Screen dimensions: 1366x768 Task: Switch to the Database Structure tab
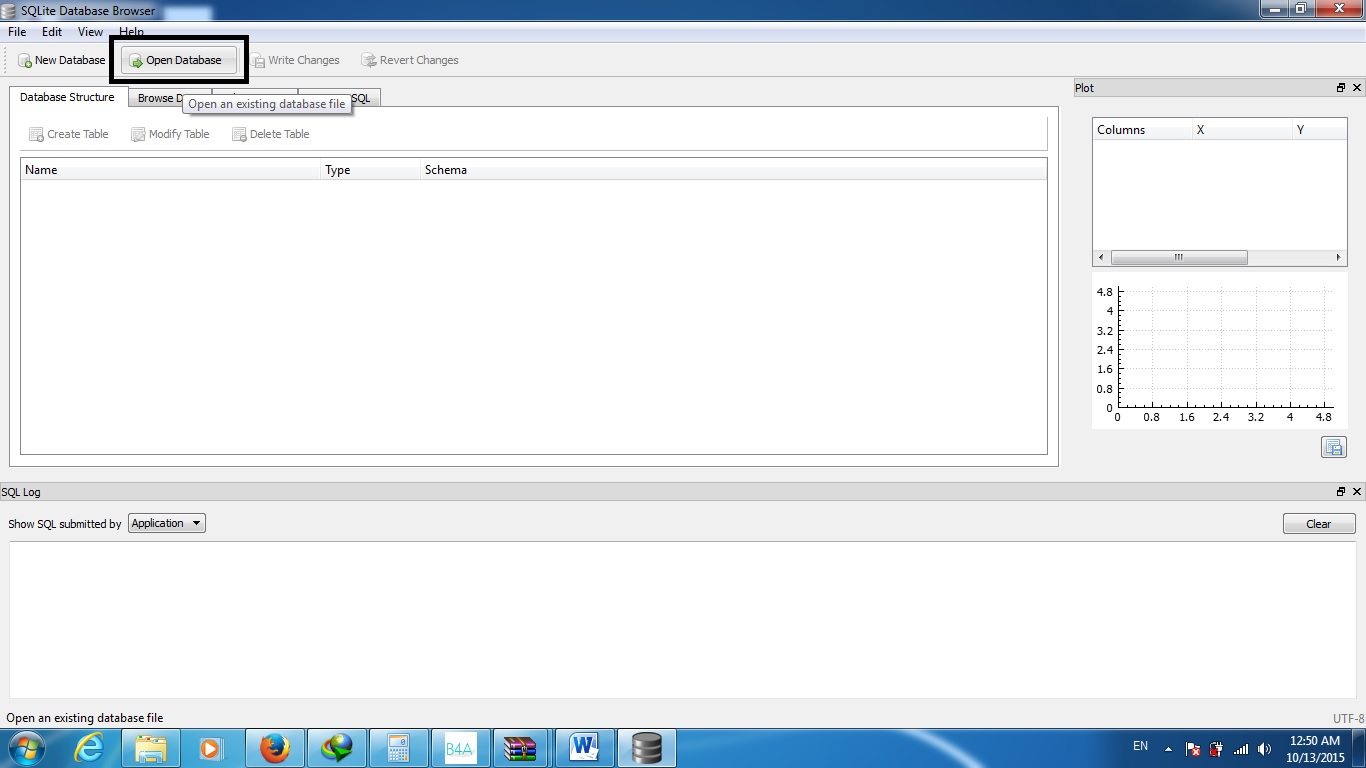click(68, 97)
